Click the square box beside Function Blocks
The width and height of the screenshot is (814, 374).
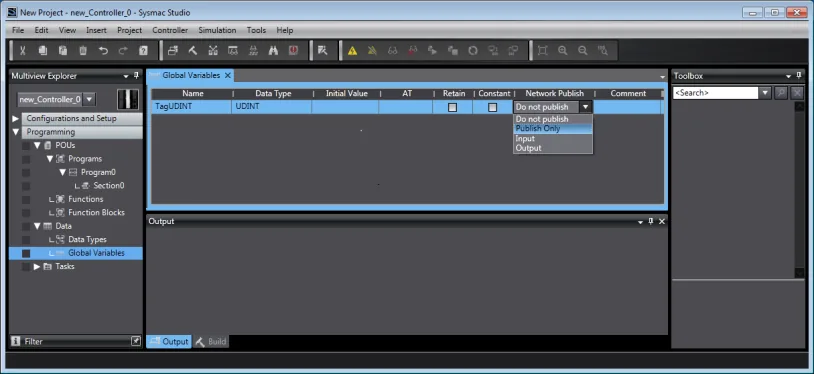[25, 213]
